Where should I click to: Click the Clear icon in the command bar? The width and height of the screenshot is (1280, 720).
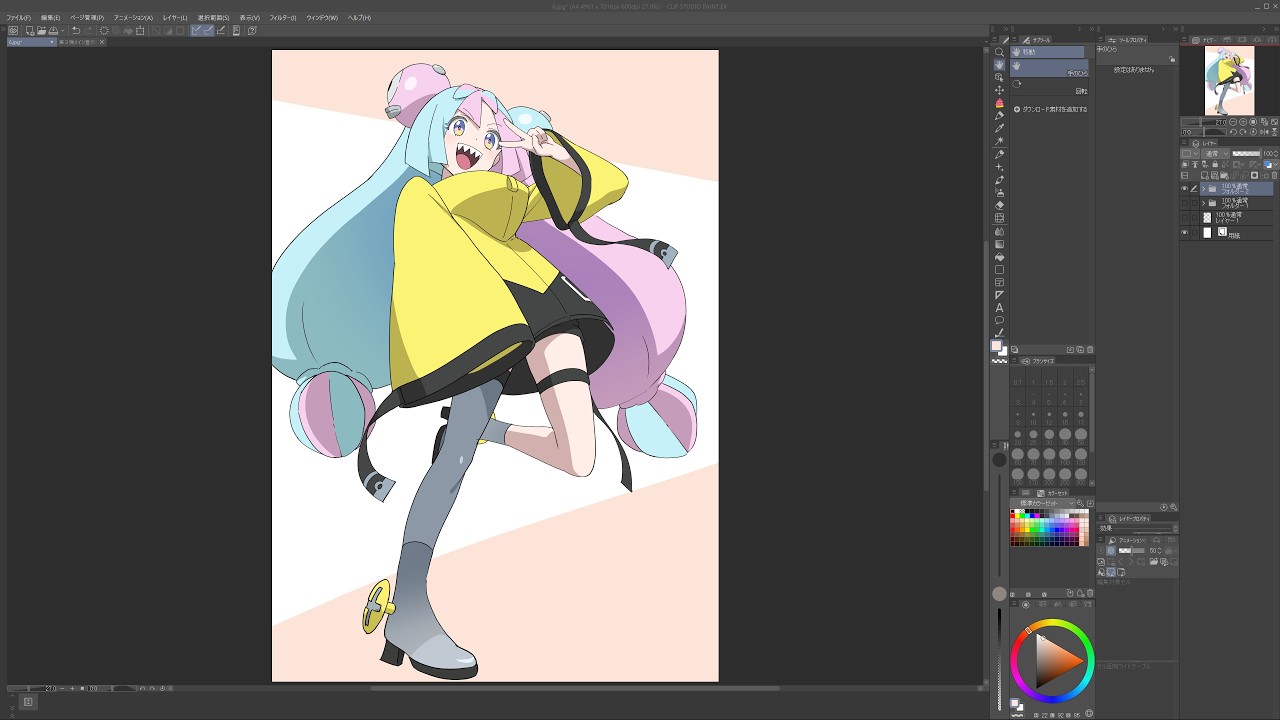coord(104,30)
